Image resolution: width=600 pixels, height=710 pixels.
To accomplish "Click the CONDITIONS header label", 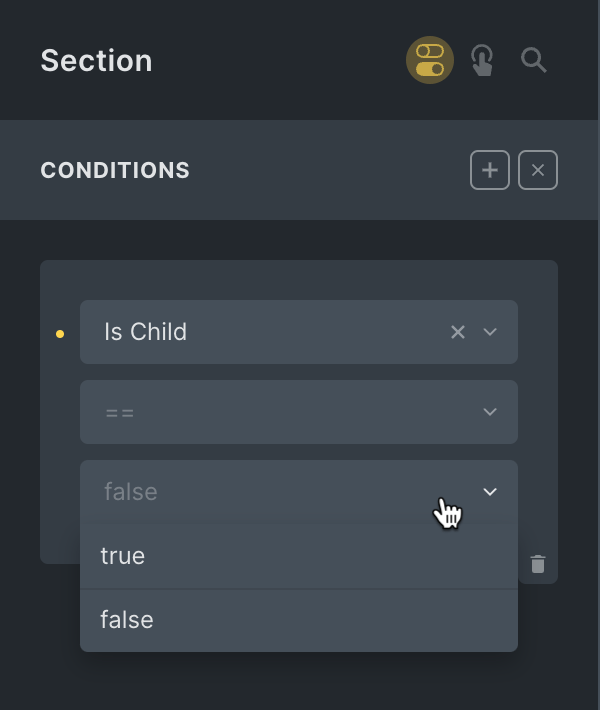I will [115, 170].
